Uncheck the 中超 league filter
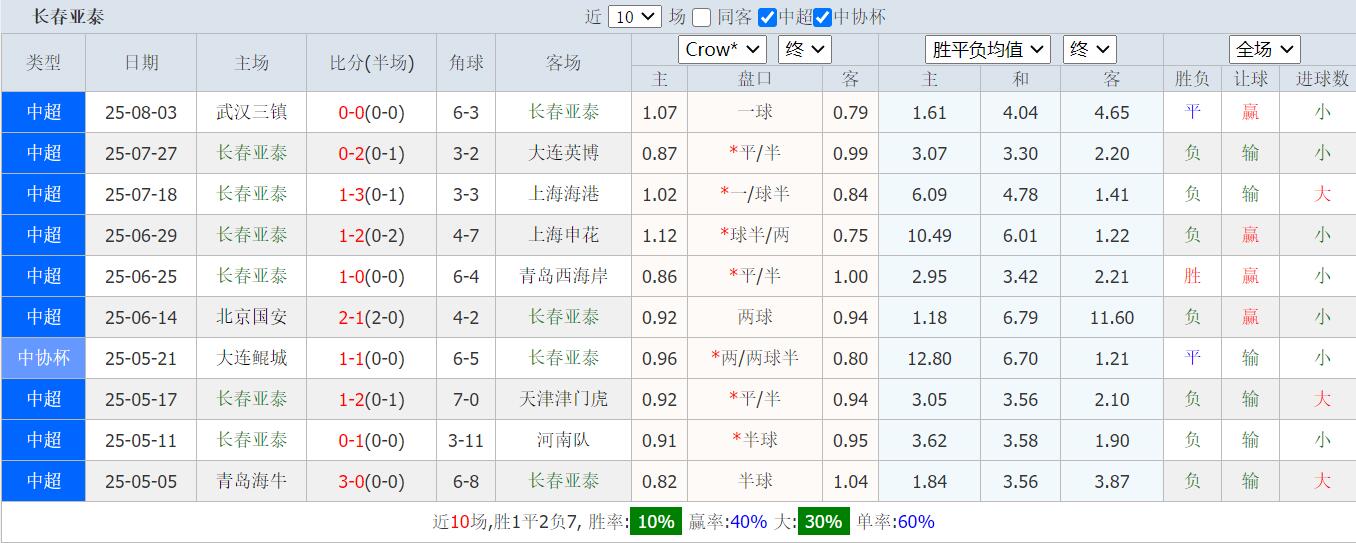Screen dimensions: 1356x543 (x=768, y=17)
